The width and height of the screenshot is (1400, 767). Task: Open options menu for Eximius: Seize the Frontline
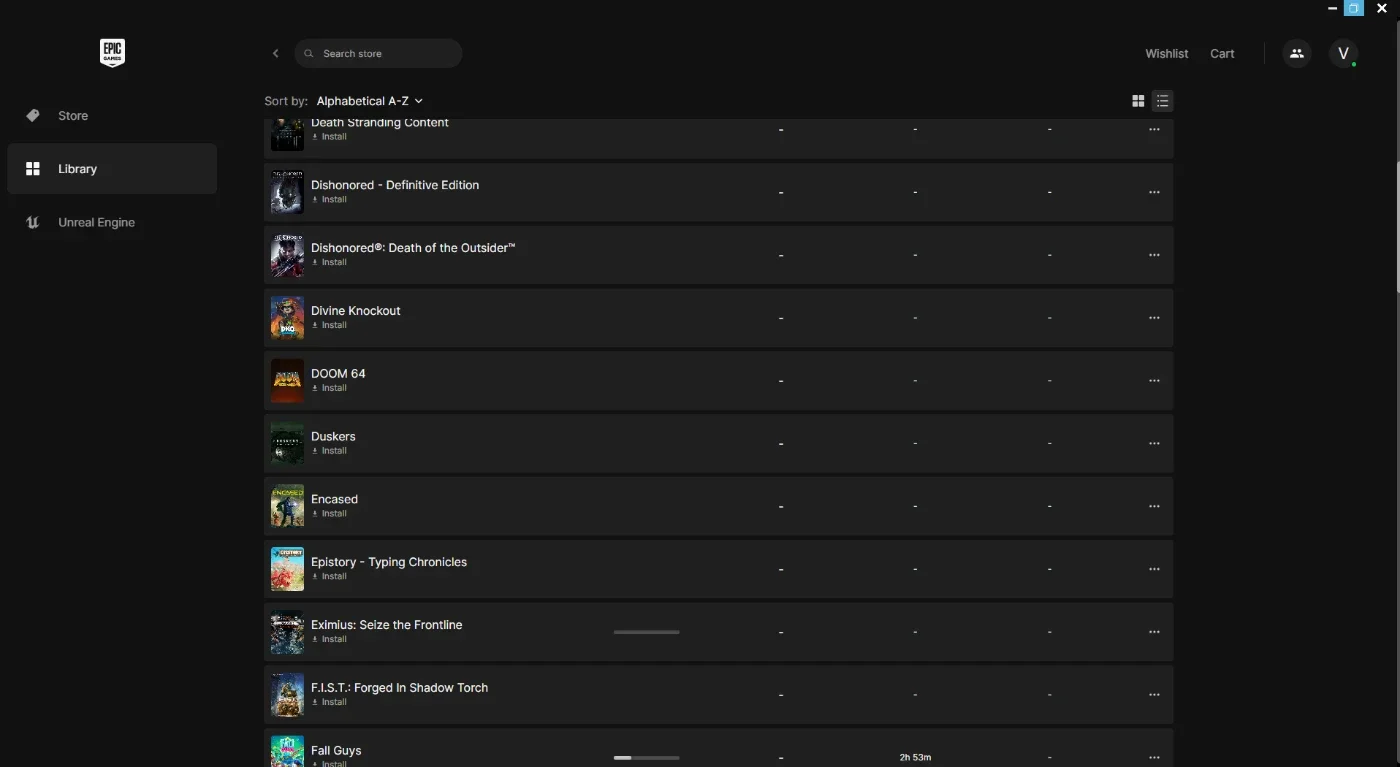(x=1154, y=632)
